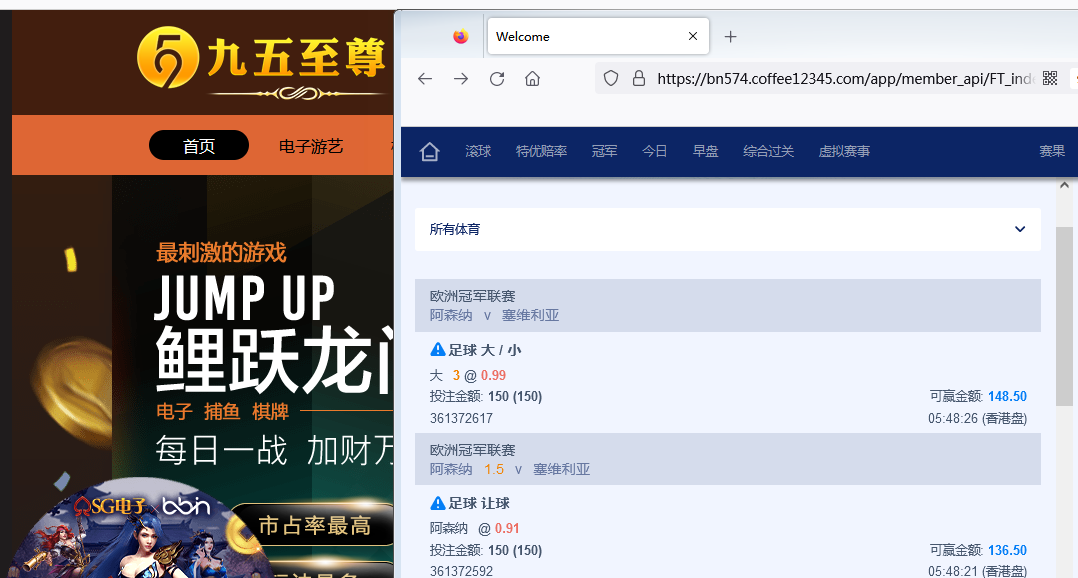Screen dimensions: 1078x578
Task: Click the browser forward arrow
Action: click(x=461, y=79)
